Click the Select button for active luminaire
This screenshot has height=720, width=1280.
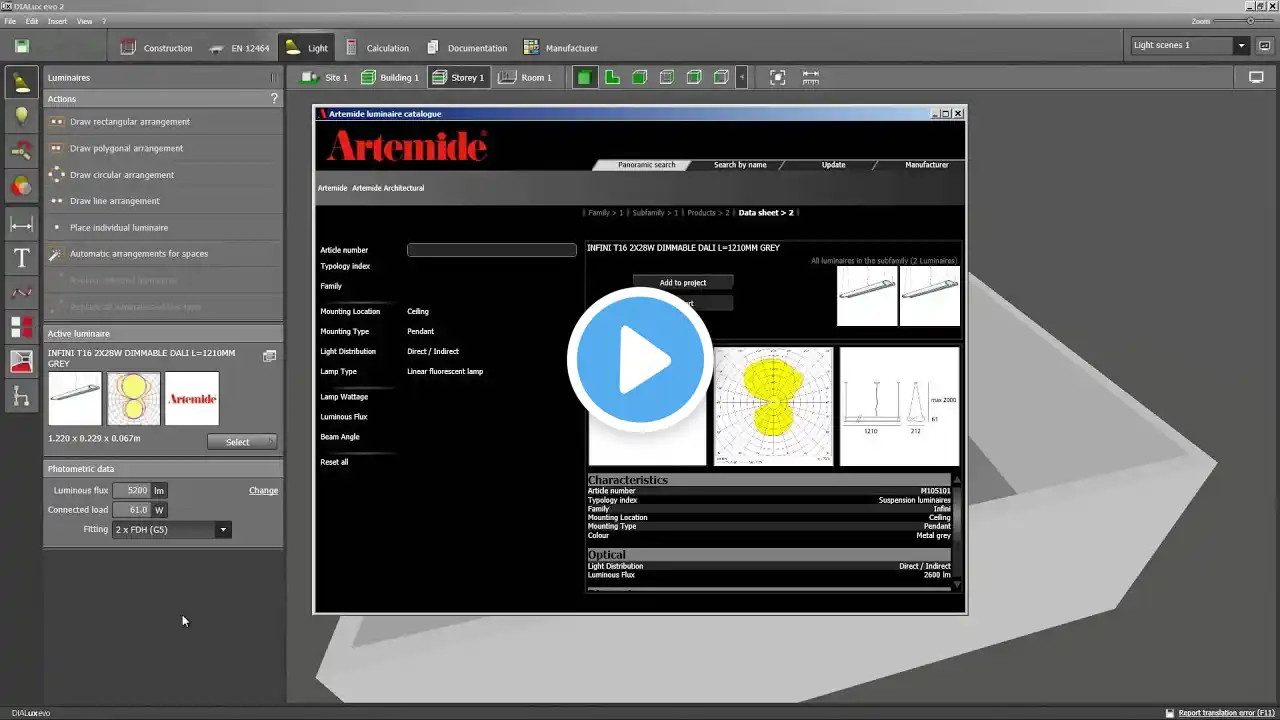(242, 442)
